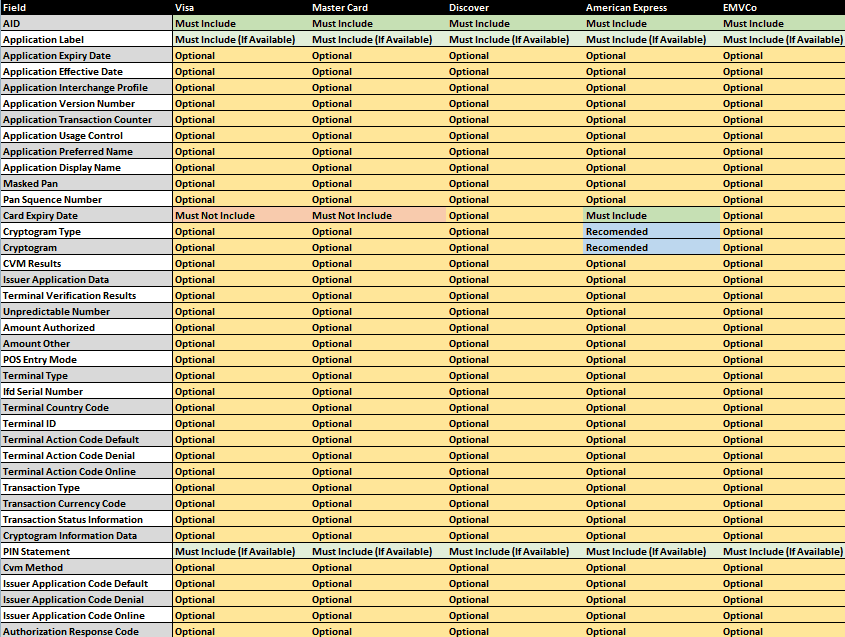Select the Master Card column header
This screenshot has height=637, width=845.
pos(378,8)
